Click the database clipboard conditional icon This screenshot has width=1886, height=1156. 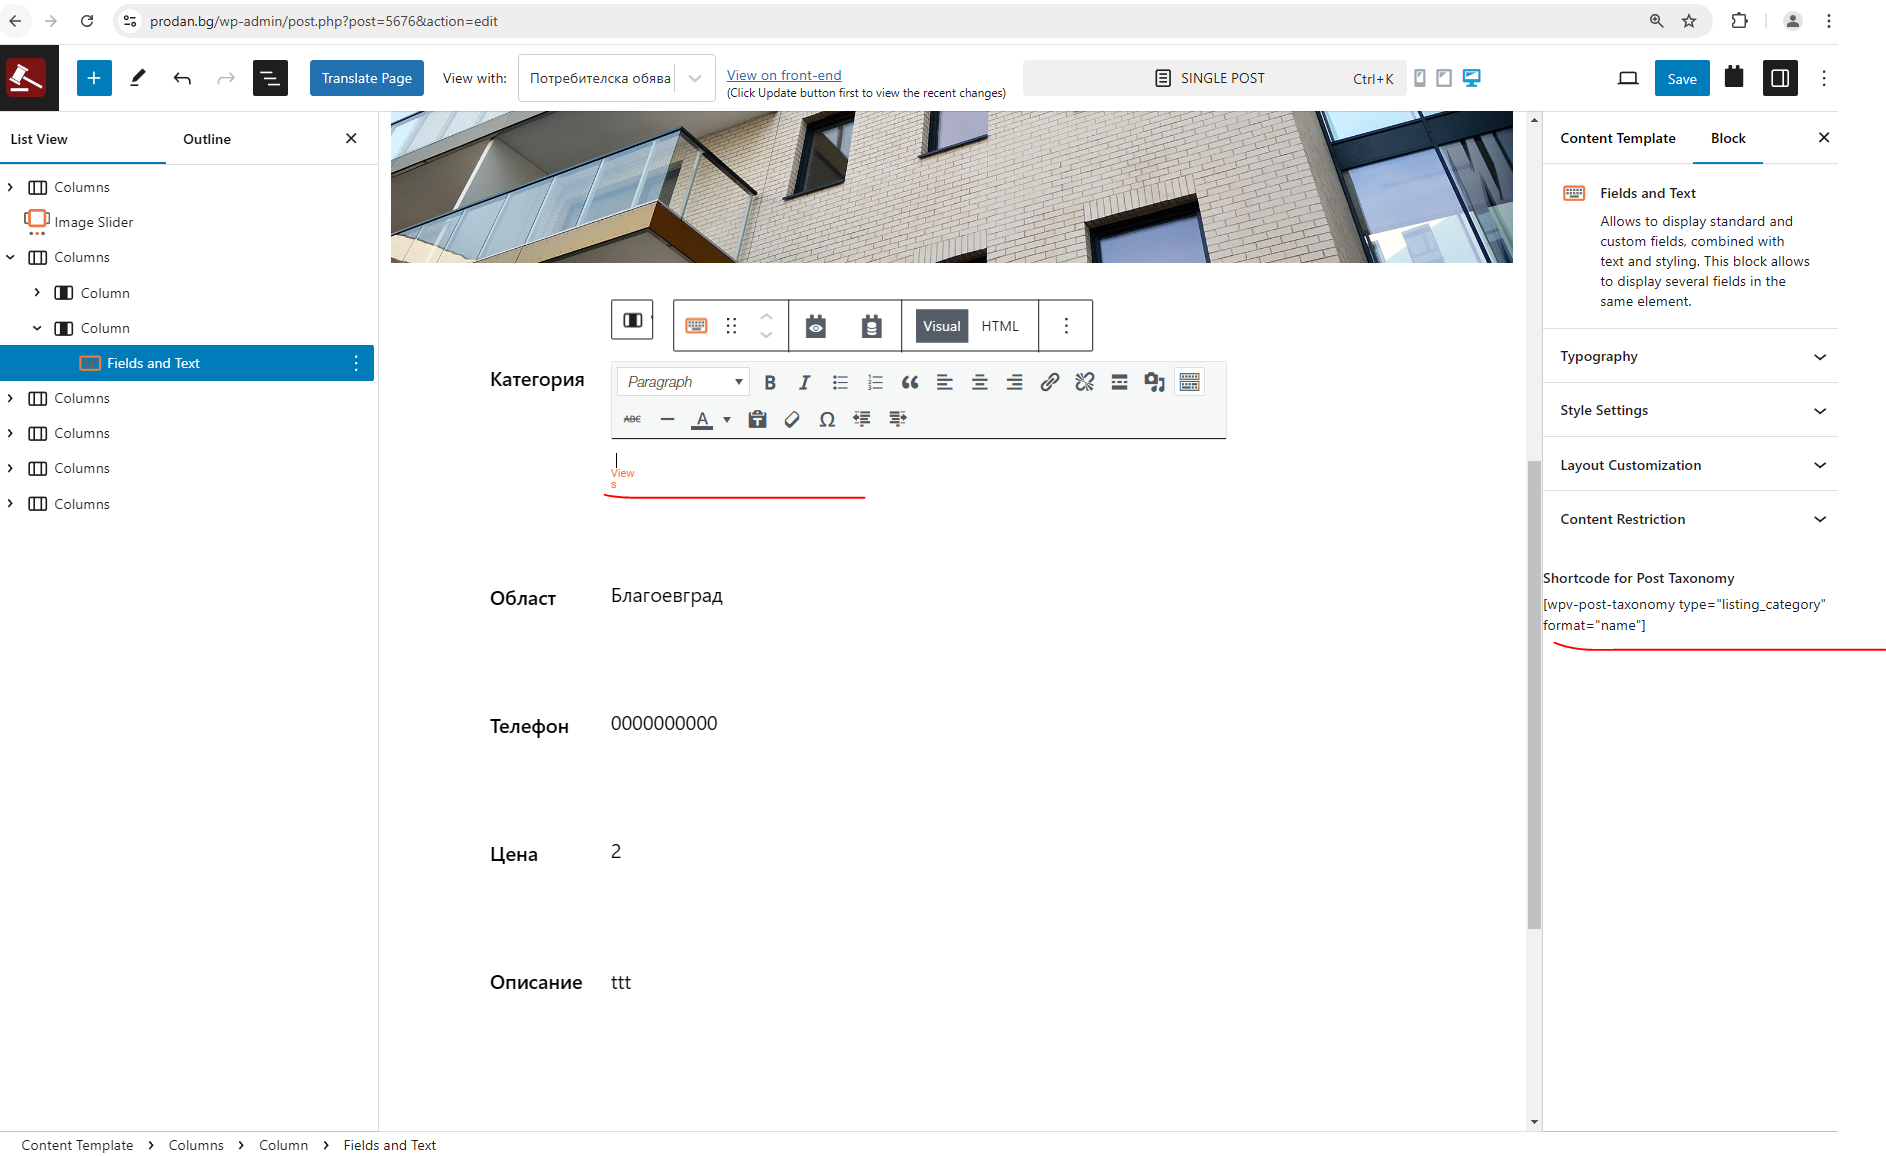(872, 326)
